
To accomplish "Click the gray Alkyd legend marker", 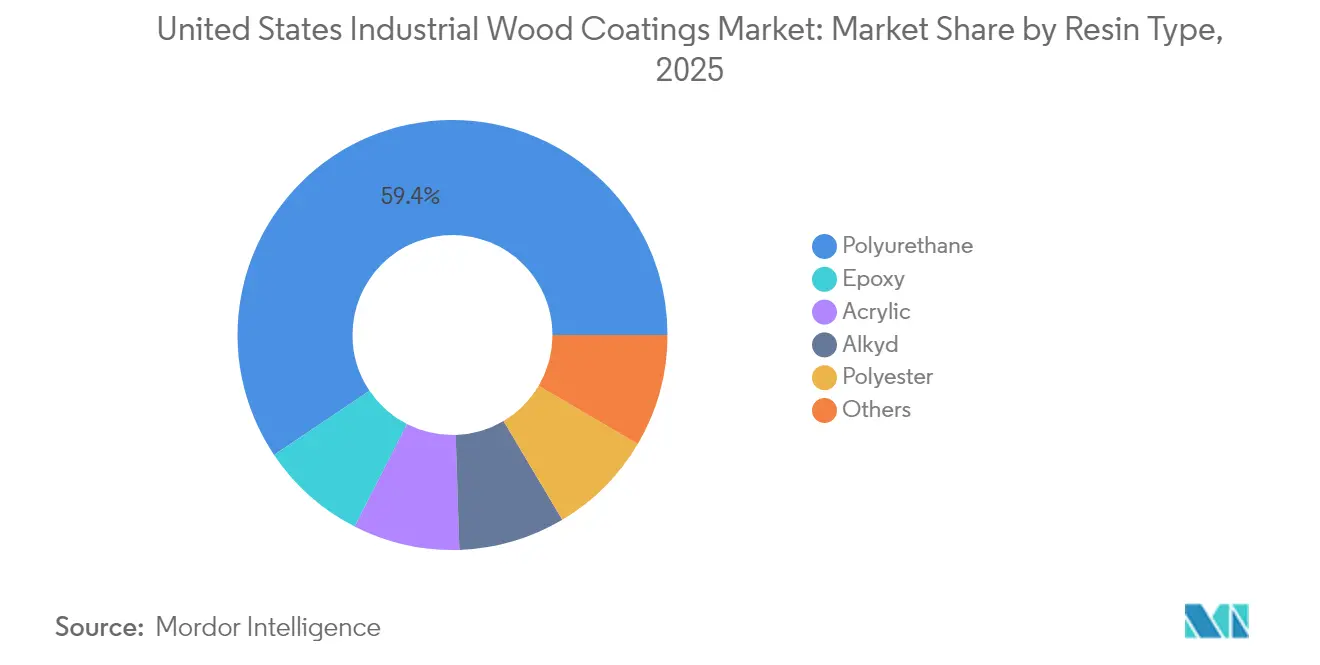I will (x=823, y=344).
